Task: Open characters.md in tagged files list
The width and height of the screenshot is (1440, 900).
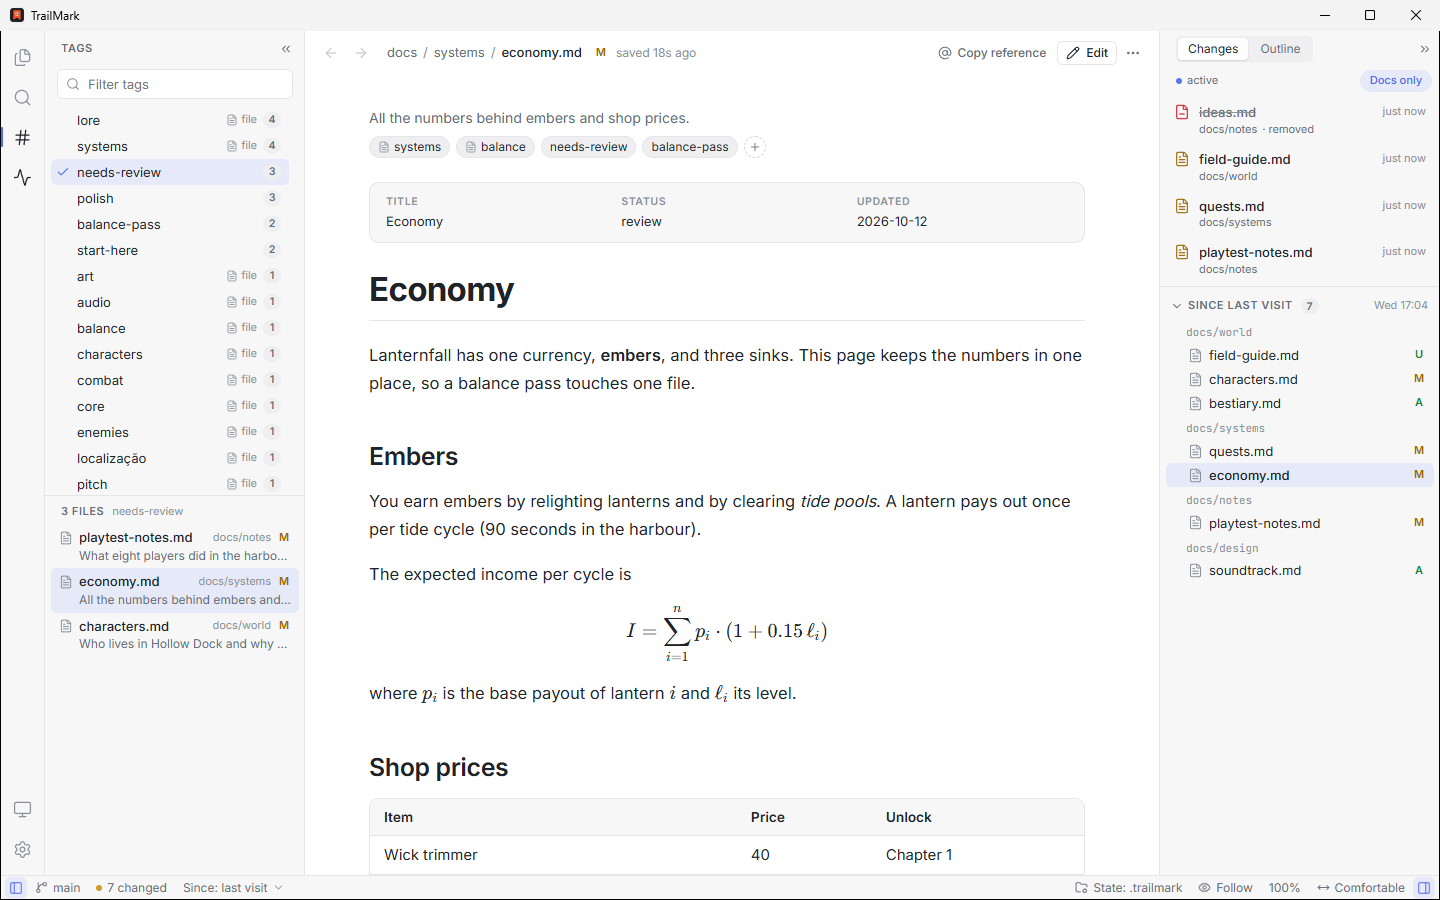Action: [x=175, y=635]
